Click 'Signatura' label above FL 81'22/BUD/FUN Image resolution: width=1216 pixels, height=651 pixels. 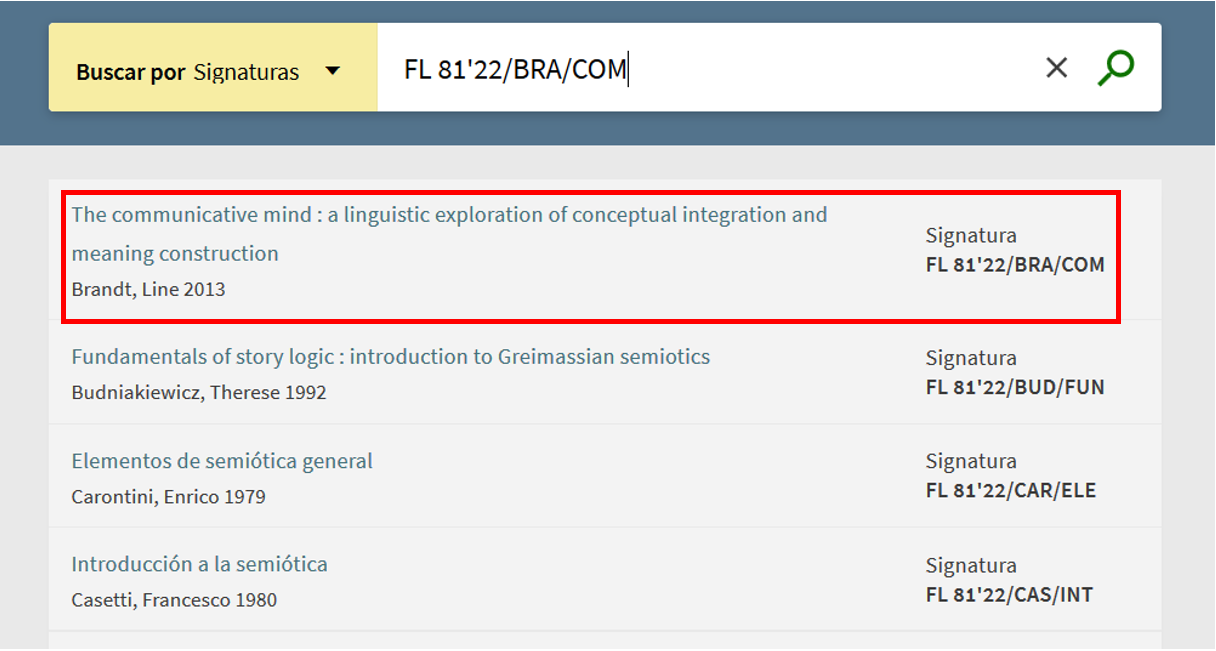pyautogui.click(x=971, y=358)
